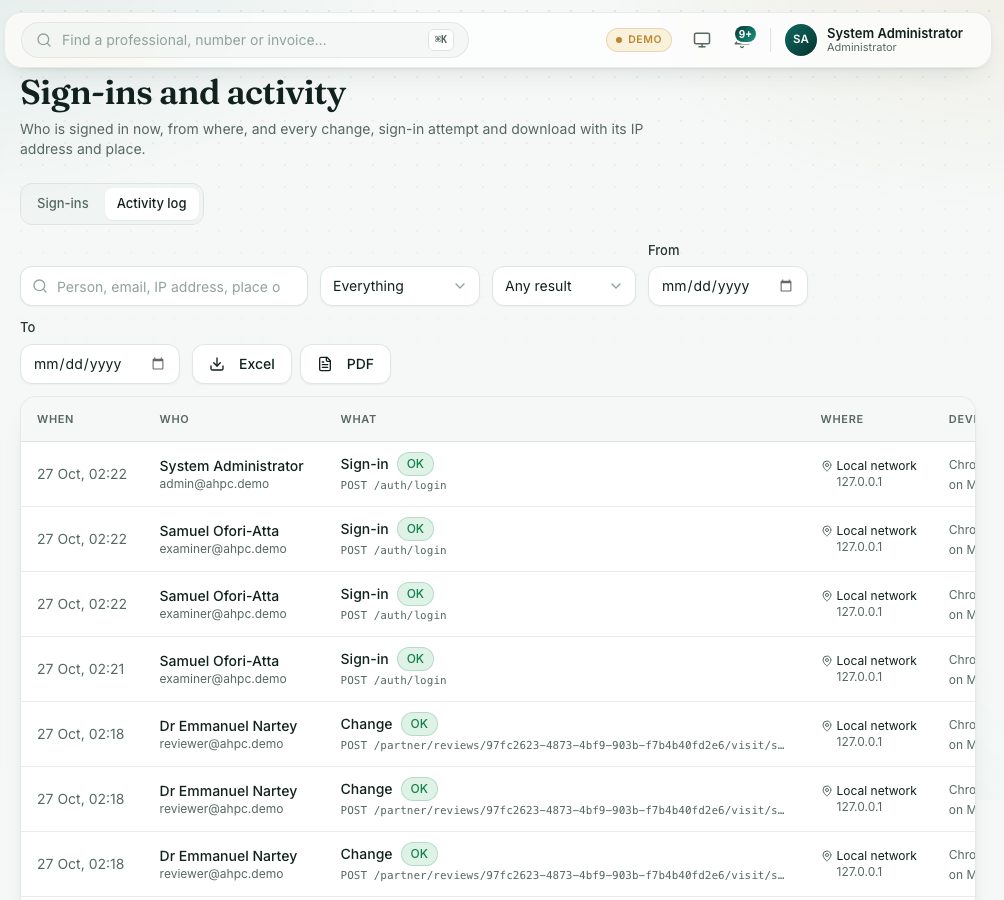The width and height of the screenshot is (1004, 900).
Task: Open the To date calendar picker icon
Action: [x=158, y=364]
